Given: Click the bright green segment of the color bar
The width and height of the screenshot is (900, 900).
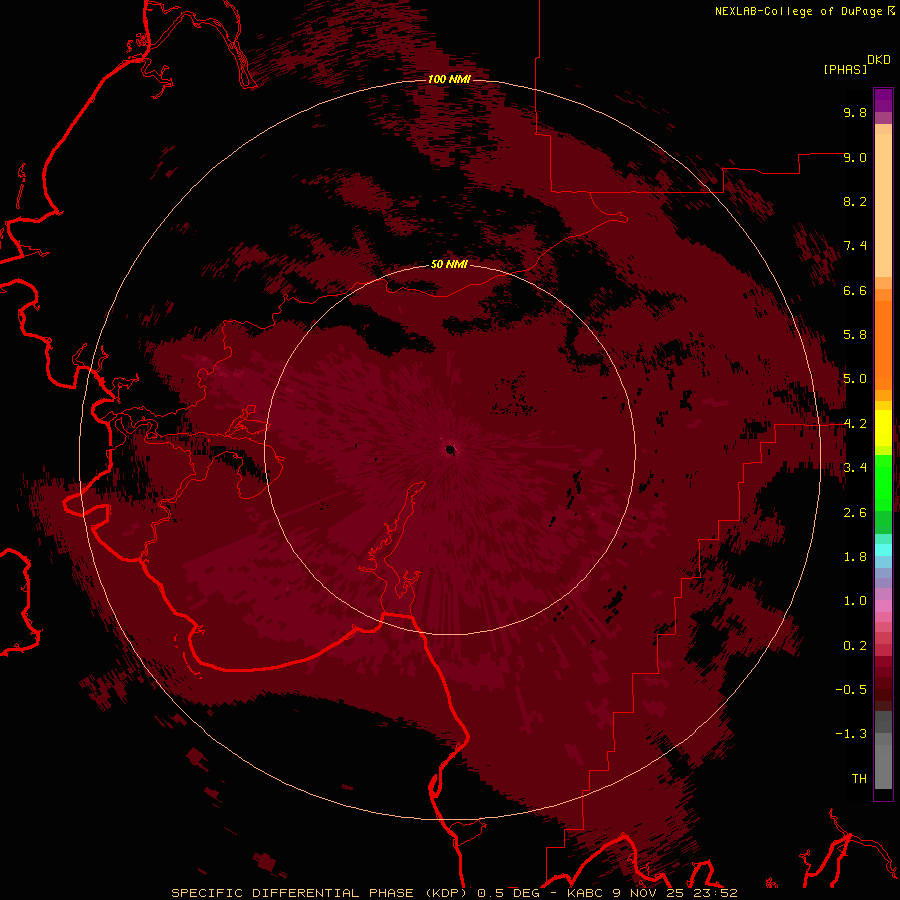Looking at the screenshot, I should [883, 482].
